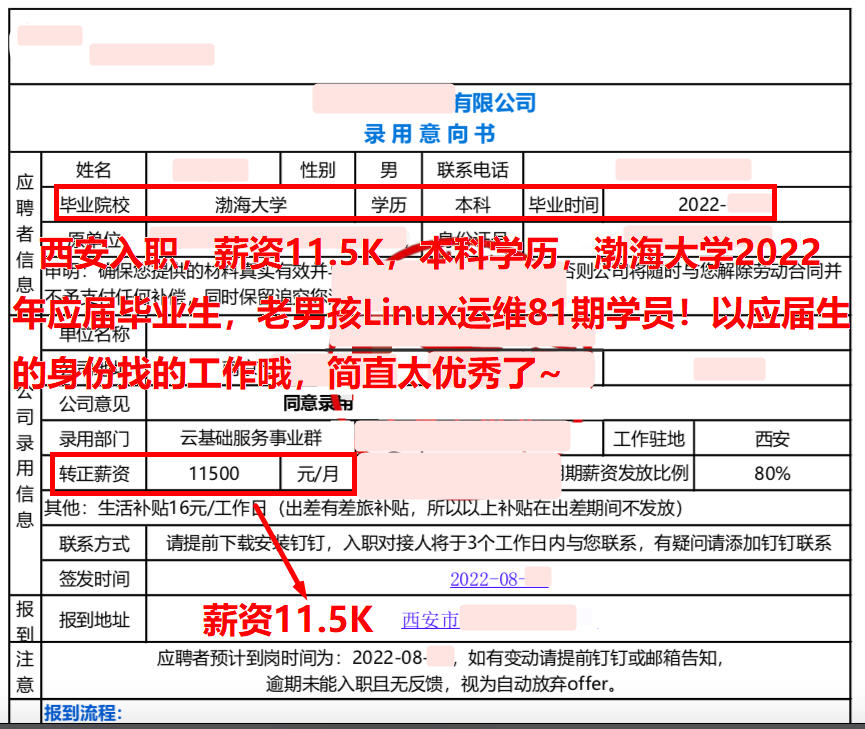Select the 本科 education value cell
This screenshot has height=729, width=865.
click(x=473, y=205)
